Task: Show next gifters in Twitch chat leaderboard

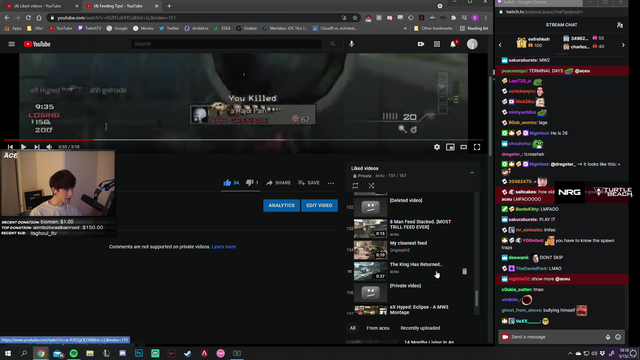Action: (x=623, y=45)
